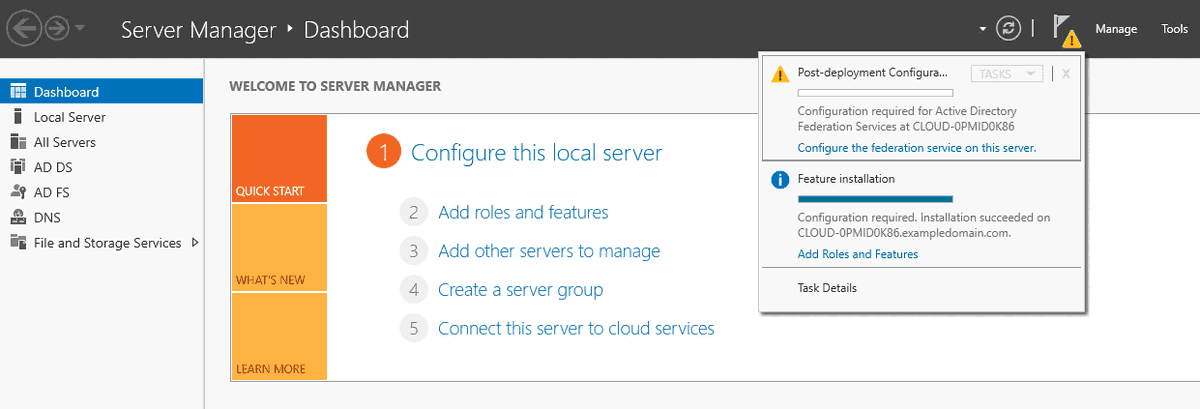The image size is (1200, 409).
Task: Click Configure the federation service on this server
Action: 917,148
